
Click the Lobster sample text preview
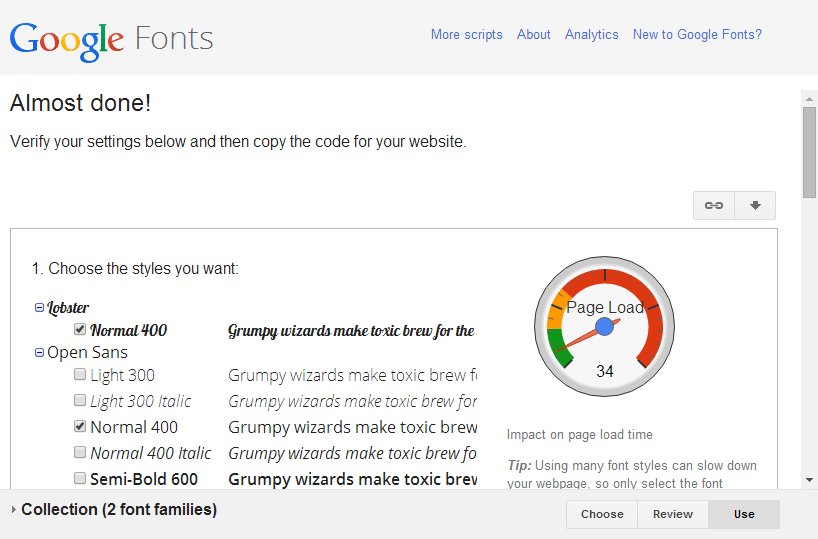(352, 331)
